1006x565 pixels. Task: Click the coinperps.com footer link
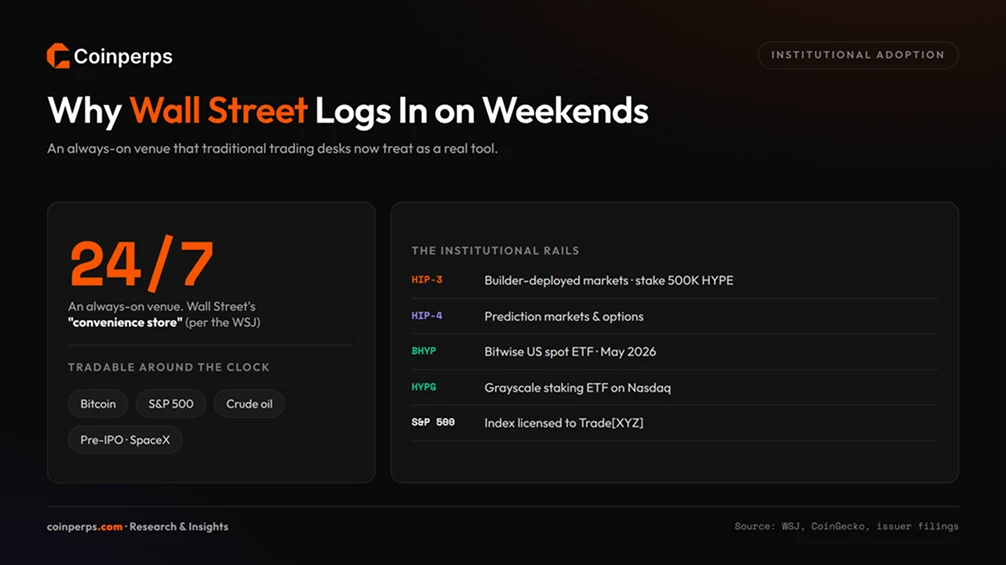coord(85,527)
